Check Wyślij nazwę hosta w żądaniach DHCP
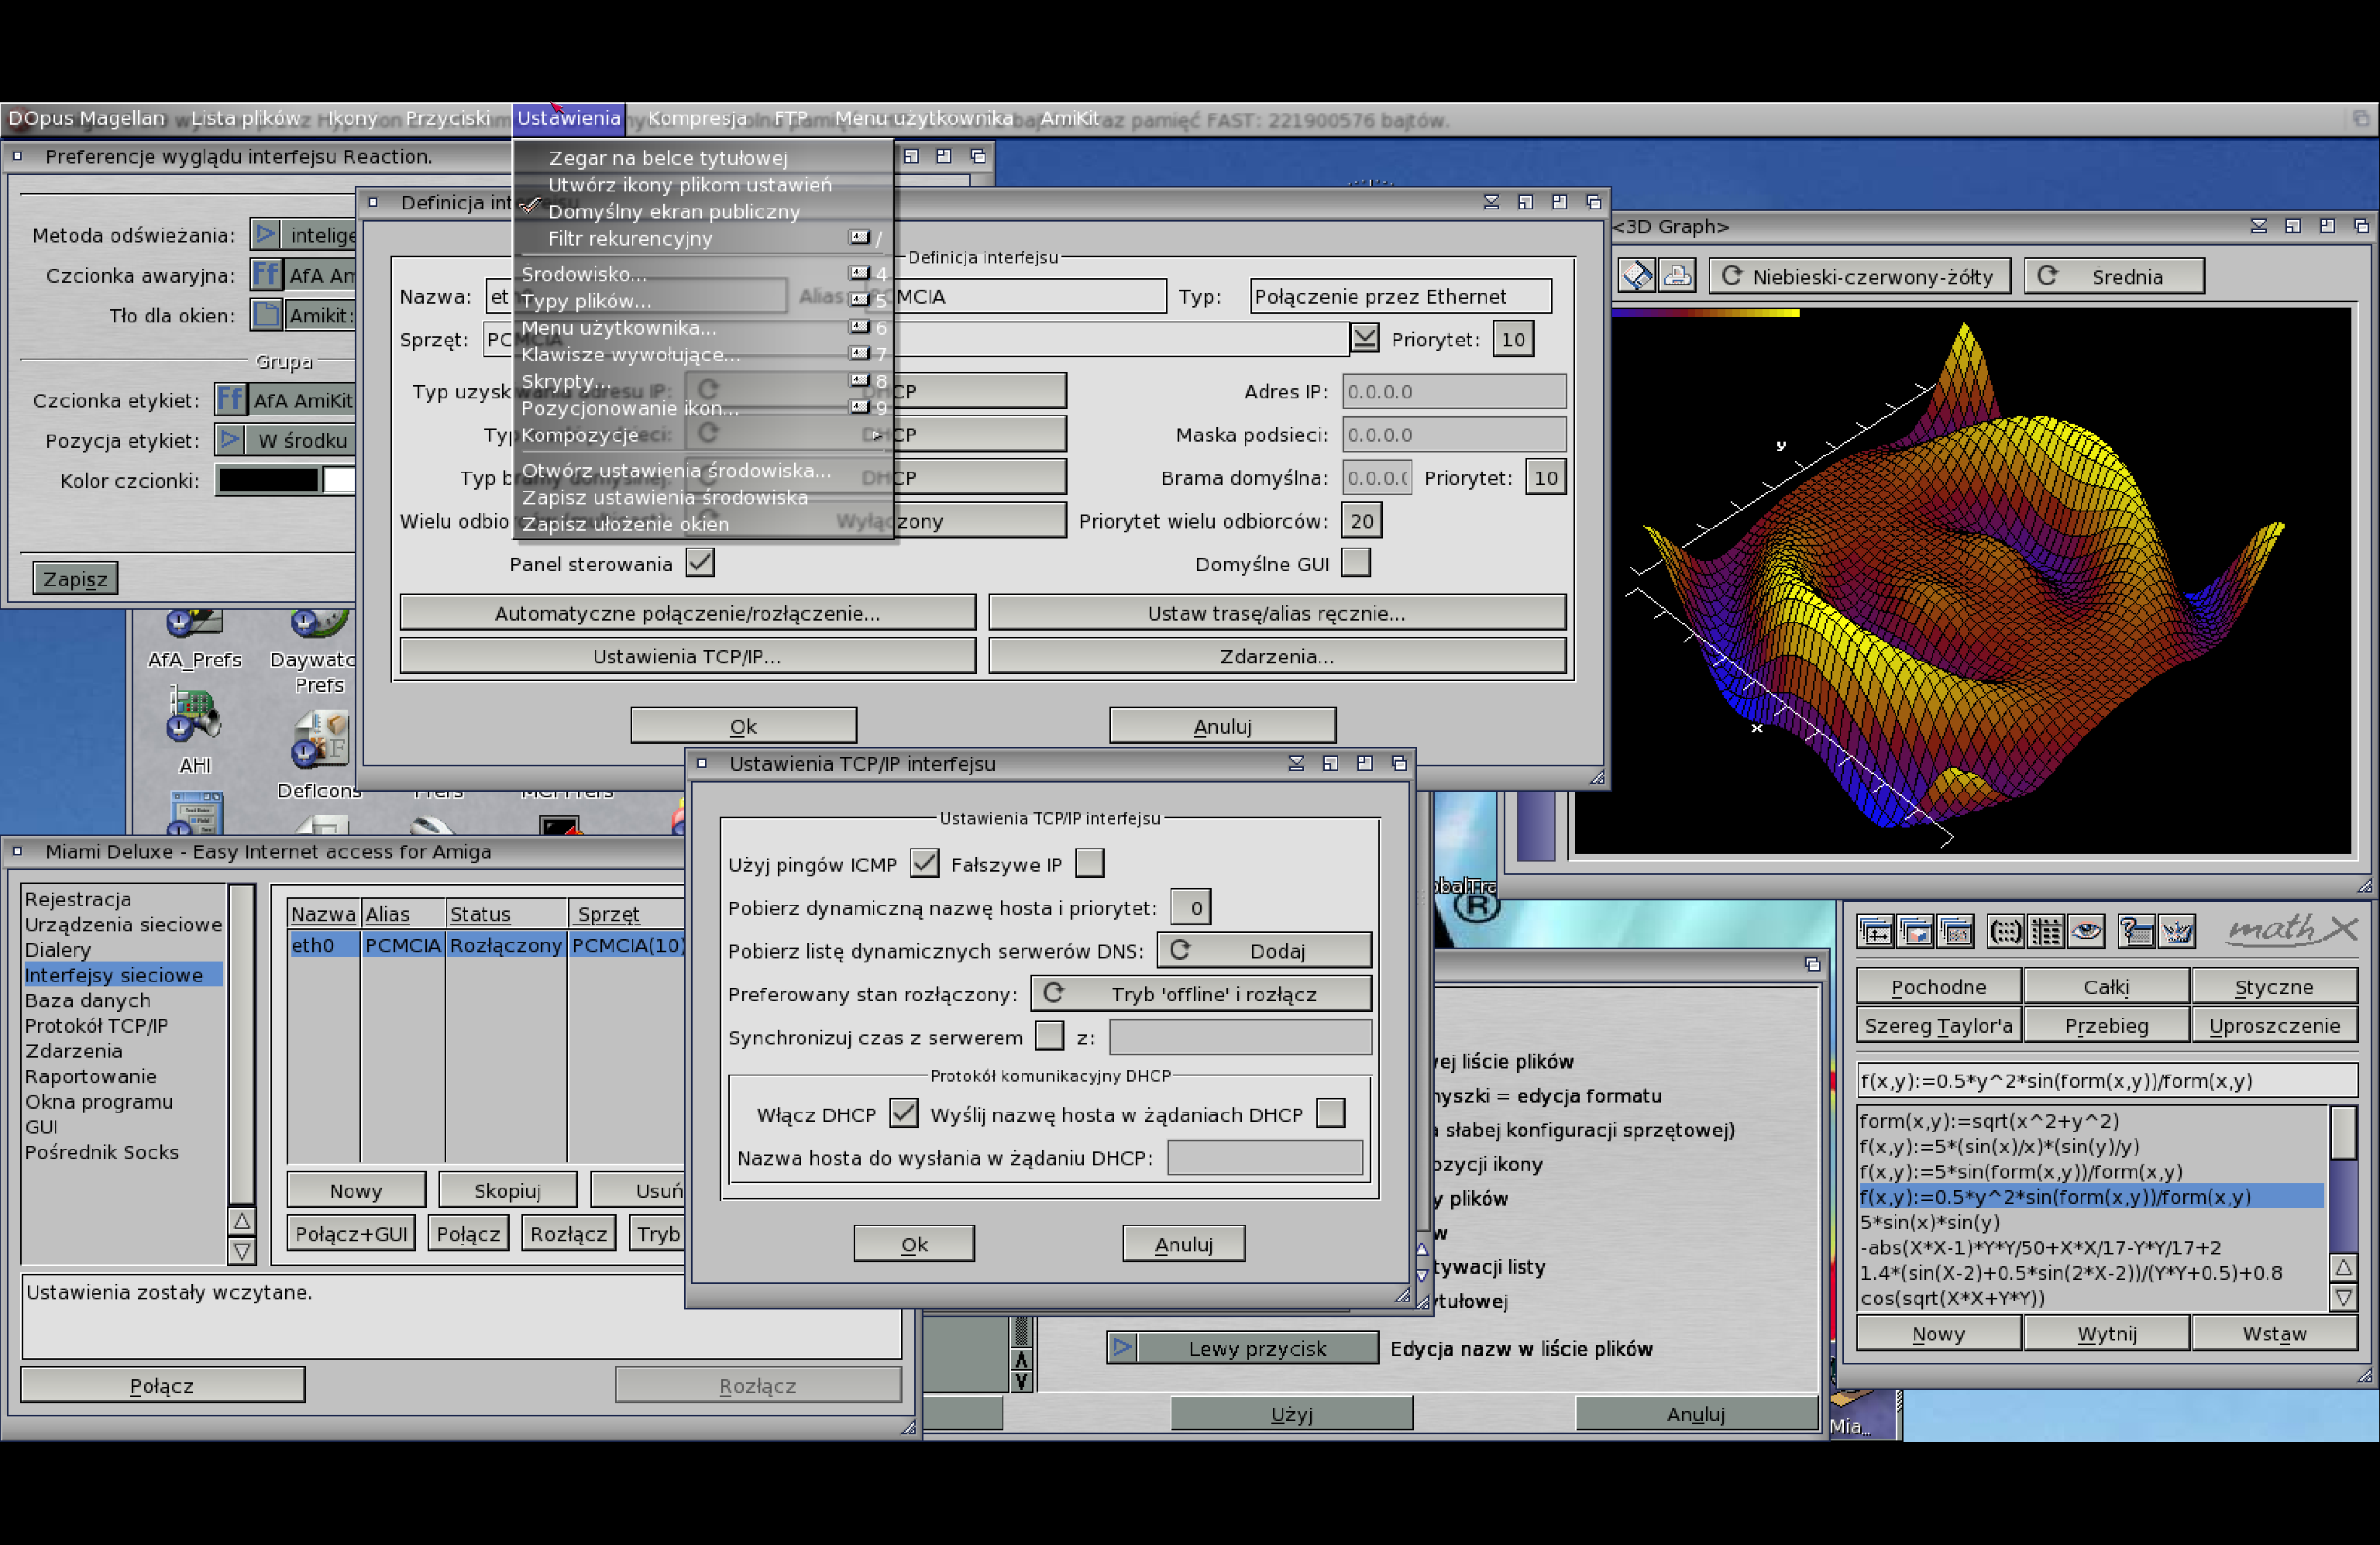2380x1545 pixels. (x=1330, y=1113)
